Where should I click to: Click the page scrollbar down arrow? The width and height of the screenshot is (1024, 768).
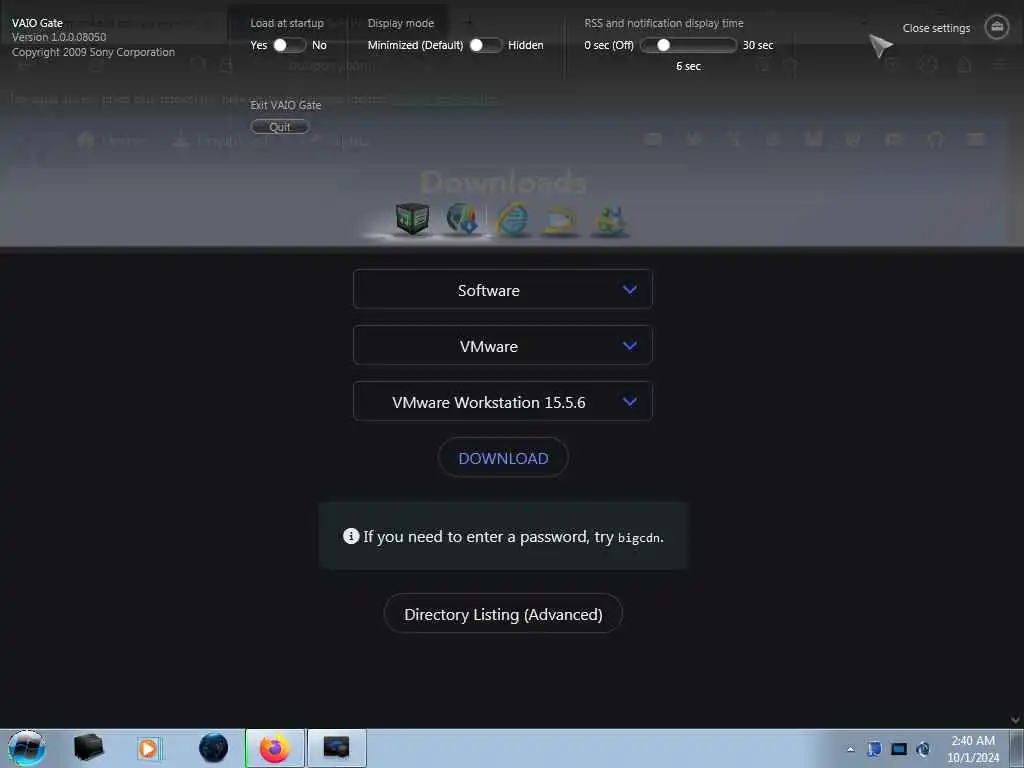coord(1015,720)
